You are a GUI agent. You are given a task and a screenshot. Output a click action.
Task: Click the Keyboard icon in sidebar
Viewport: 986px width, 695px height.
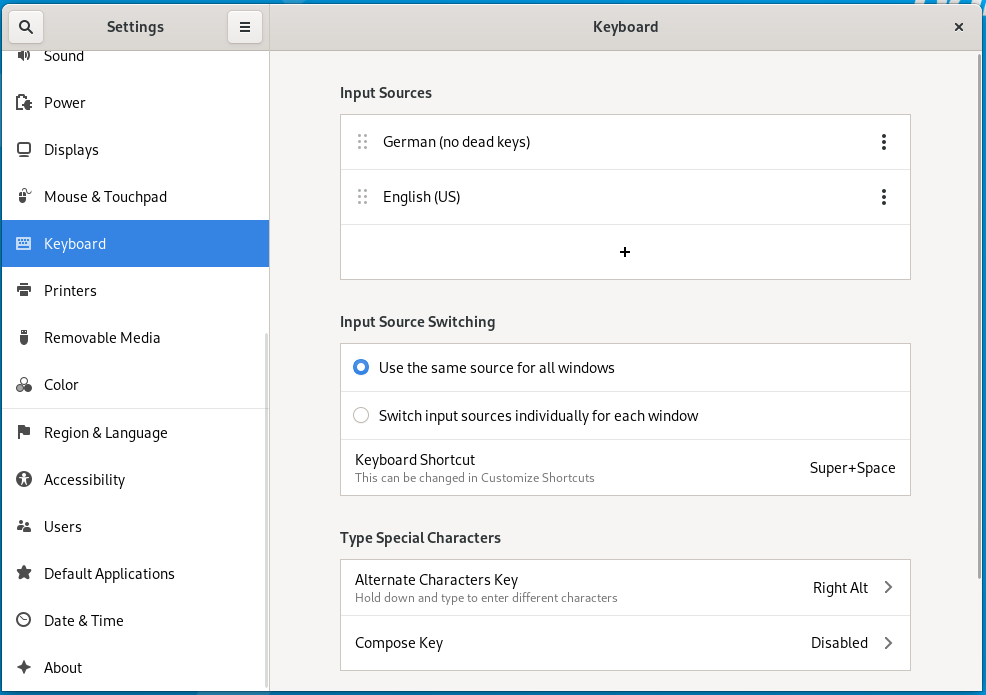point(24,243)
